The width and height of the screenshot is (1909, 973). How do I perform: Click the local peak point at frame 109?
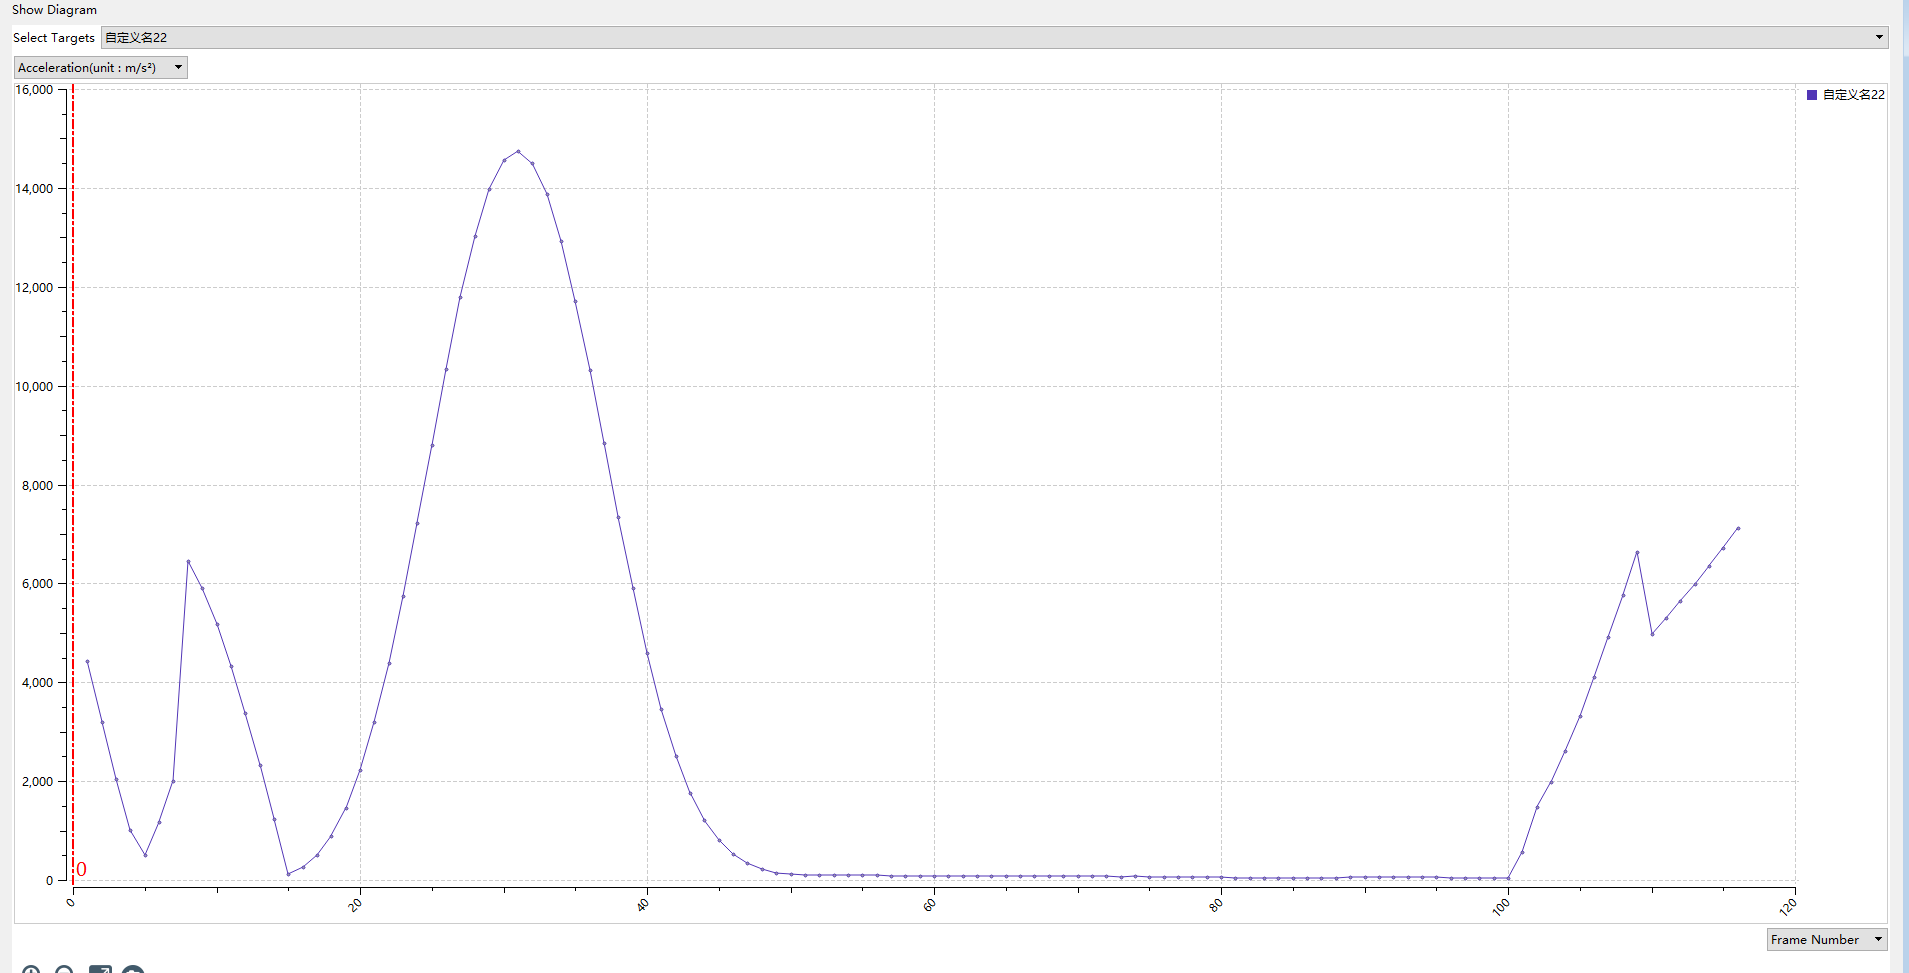click(1637, 552)
